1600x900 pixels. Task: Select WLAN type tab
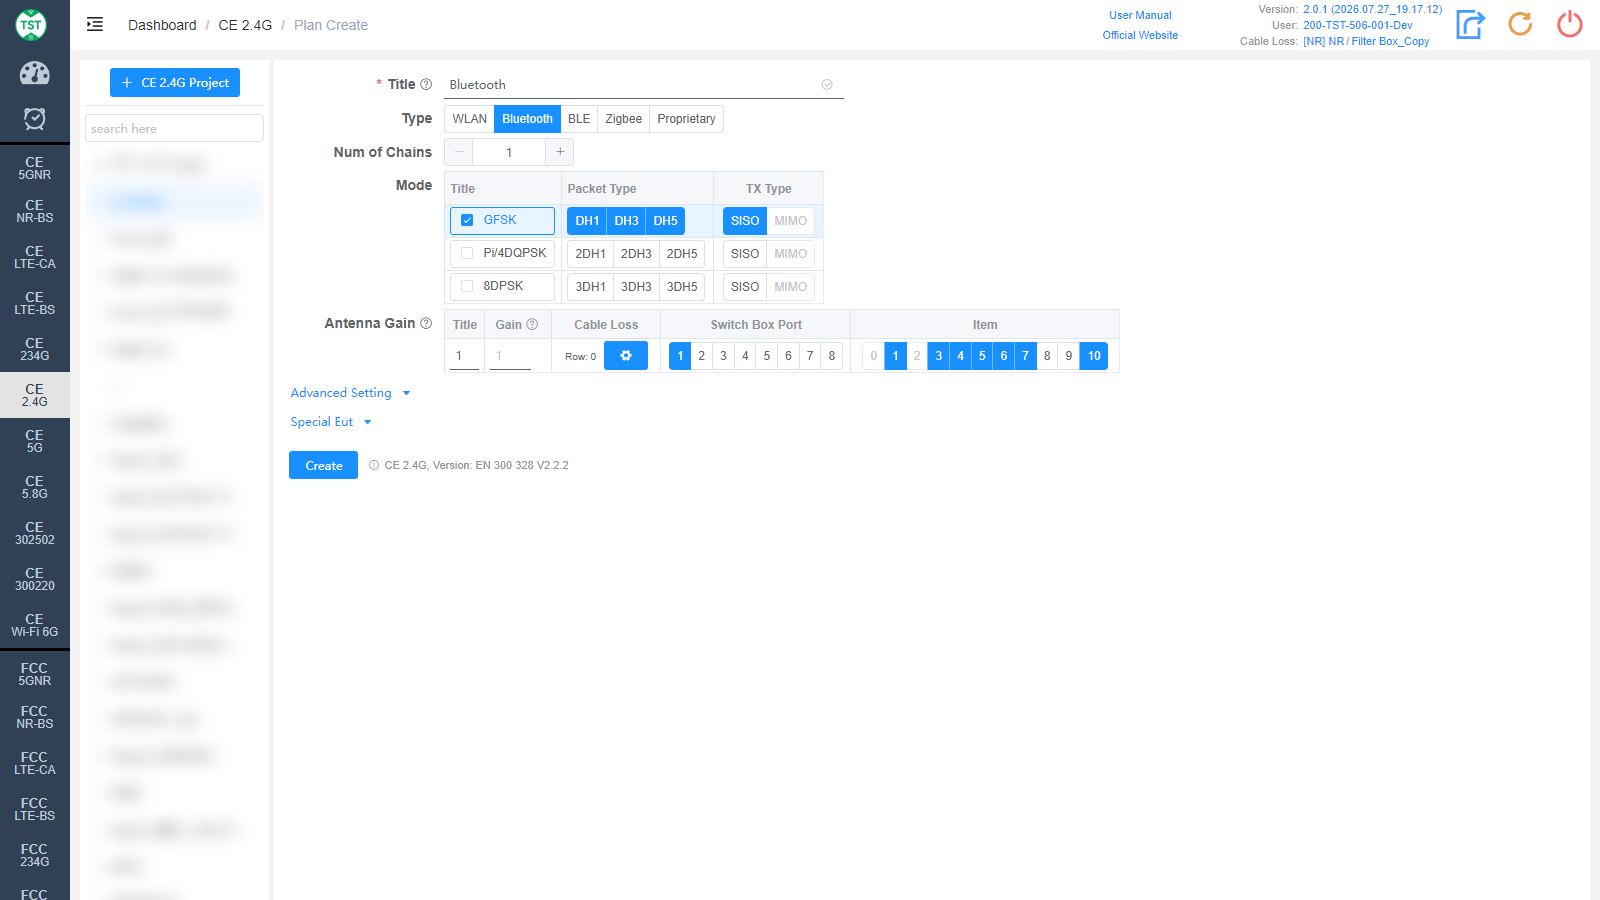pos(469,119)
